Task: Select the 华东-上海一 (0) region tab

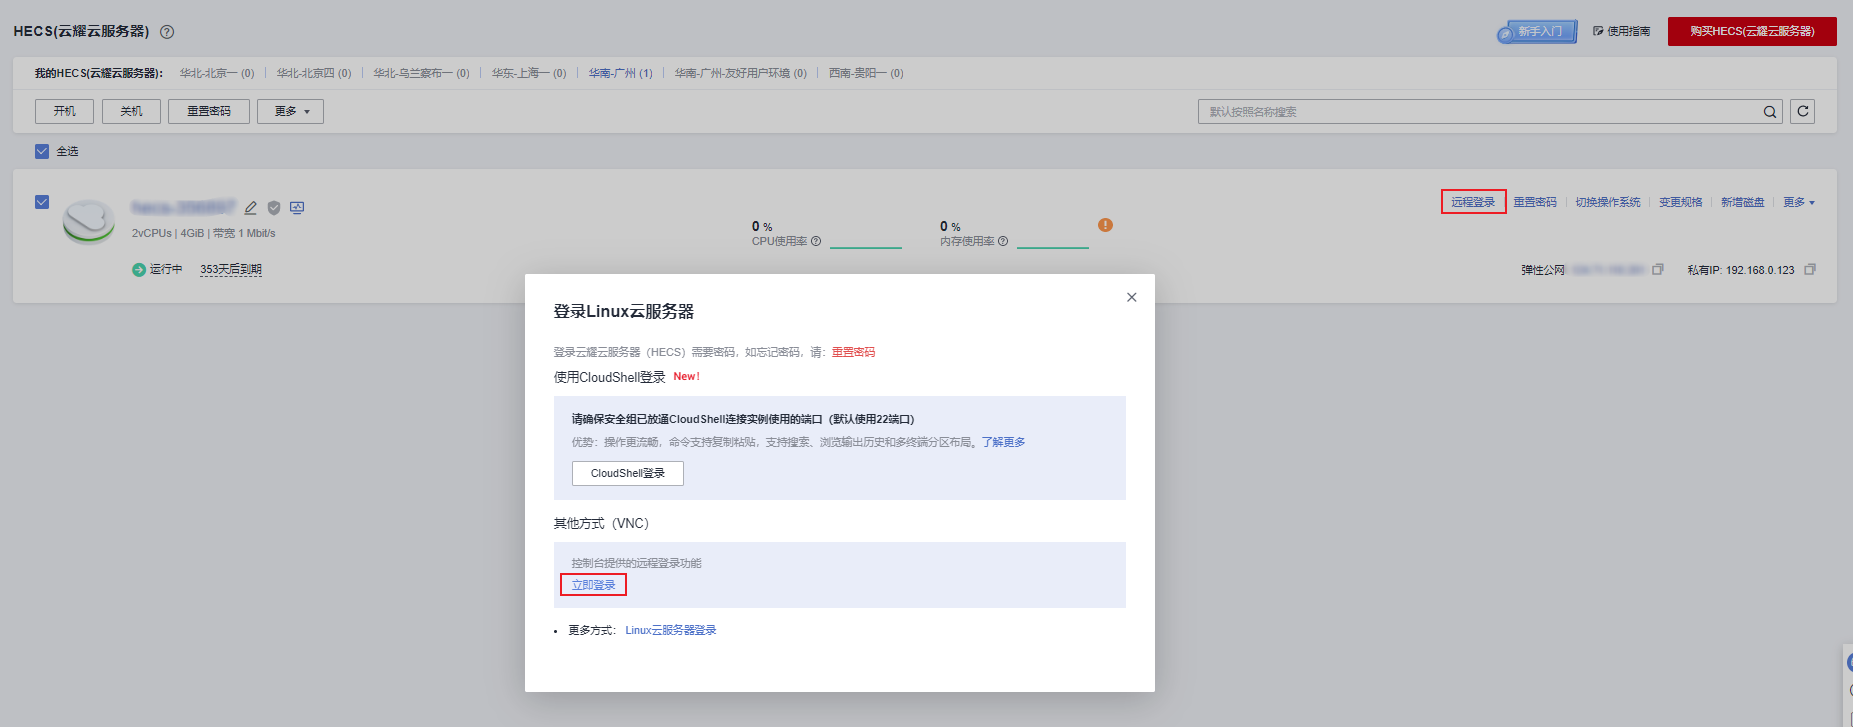Action: click(x=529, y=73)
